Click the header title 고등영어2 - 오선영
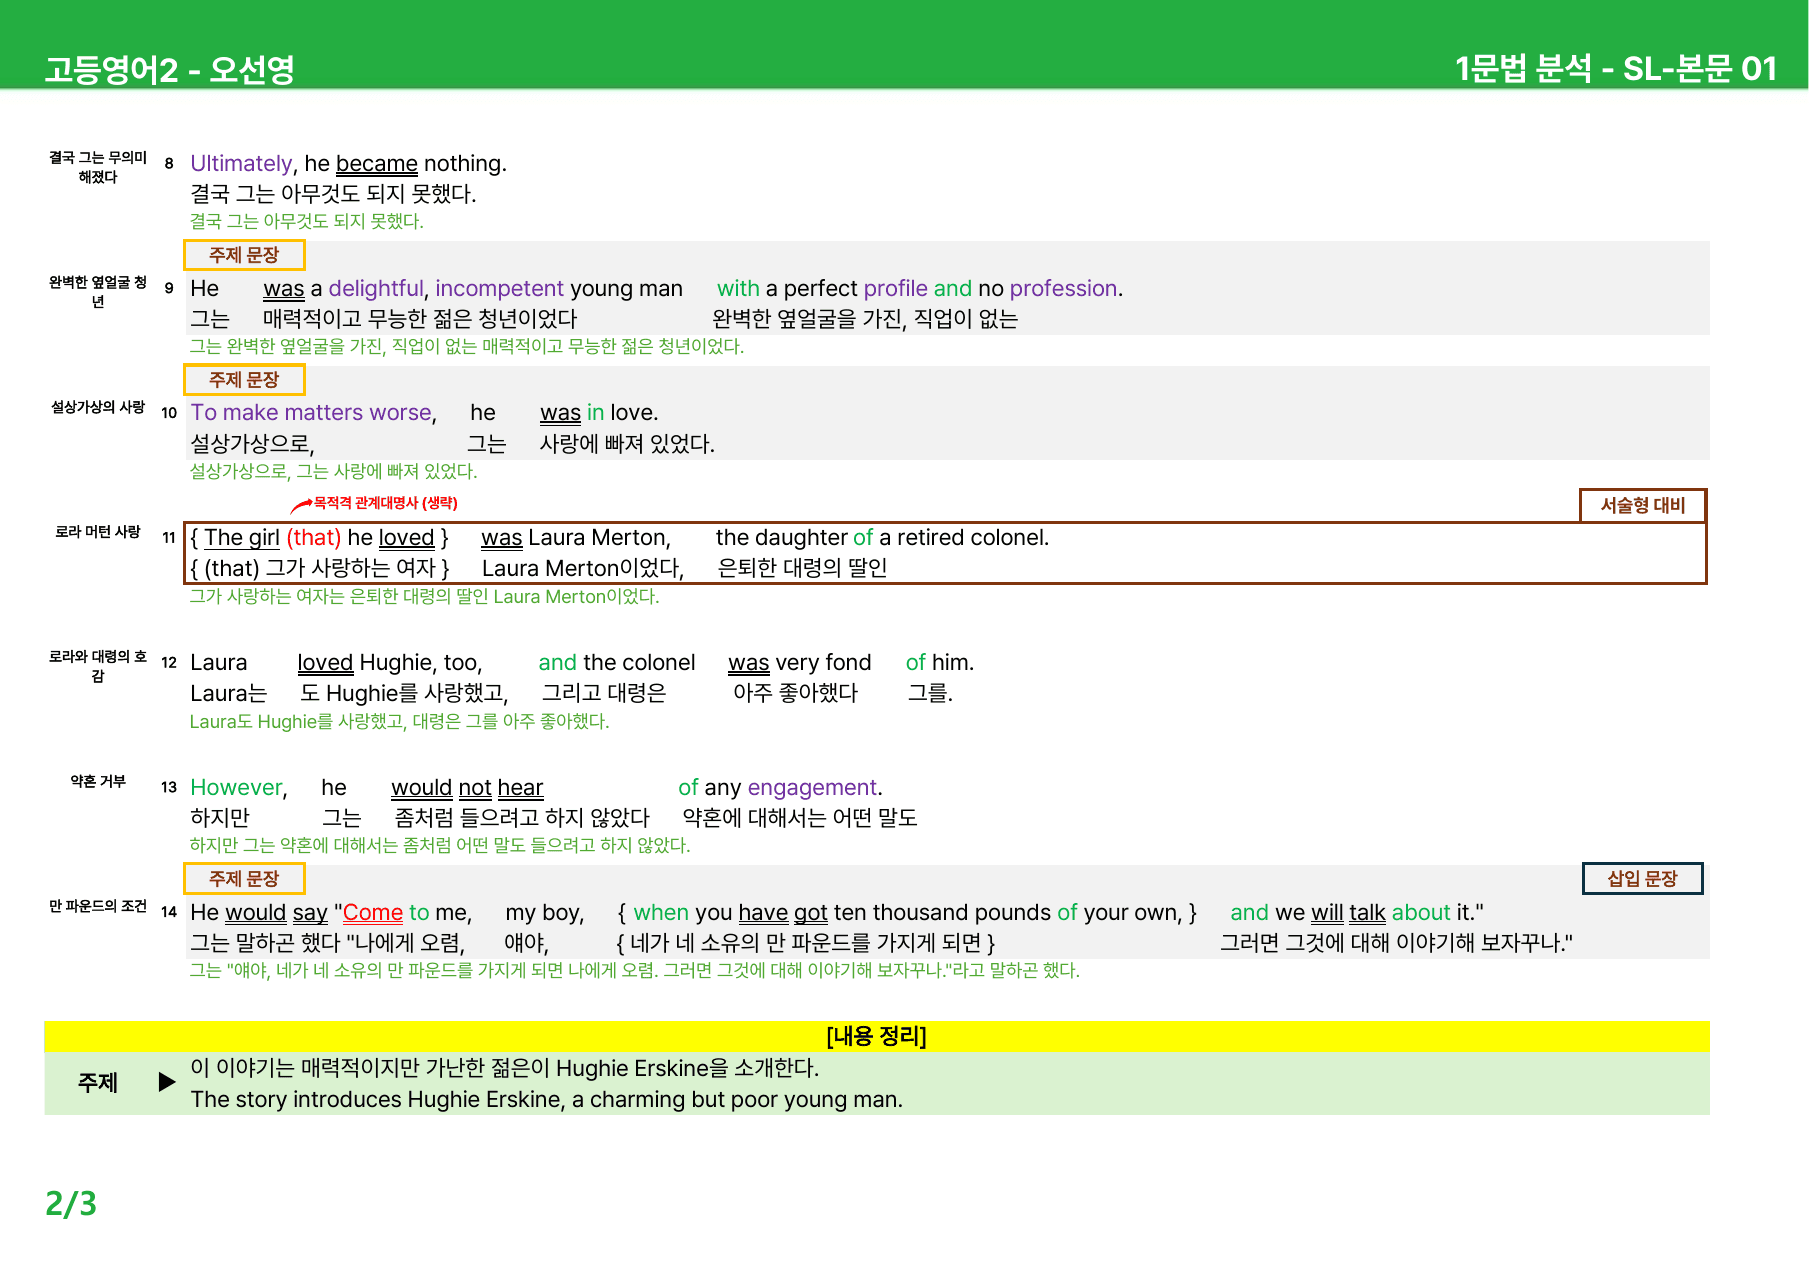Viewport: 1809px width, 1279px height. tap(169, 69)
